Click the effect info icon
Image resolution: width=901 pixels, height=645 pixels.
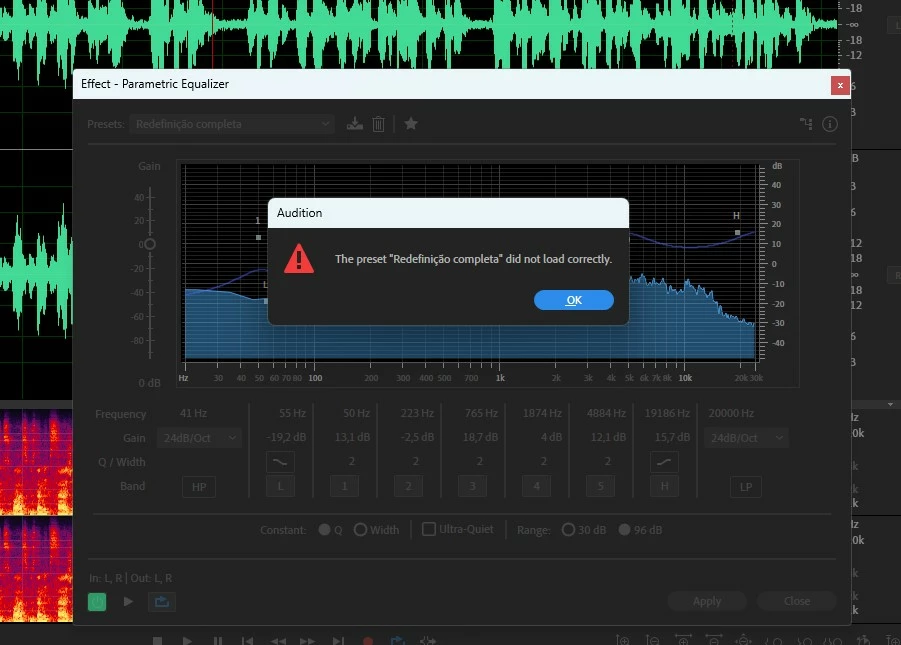(829, 124)
